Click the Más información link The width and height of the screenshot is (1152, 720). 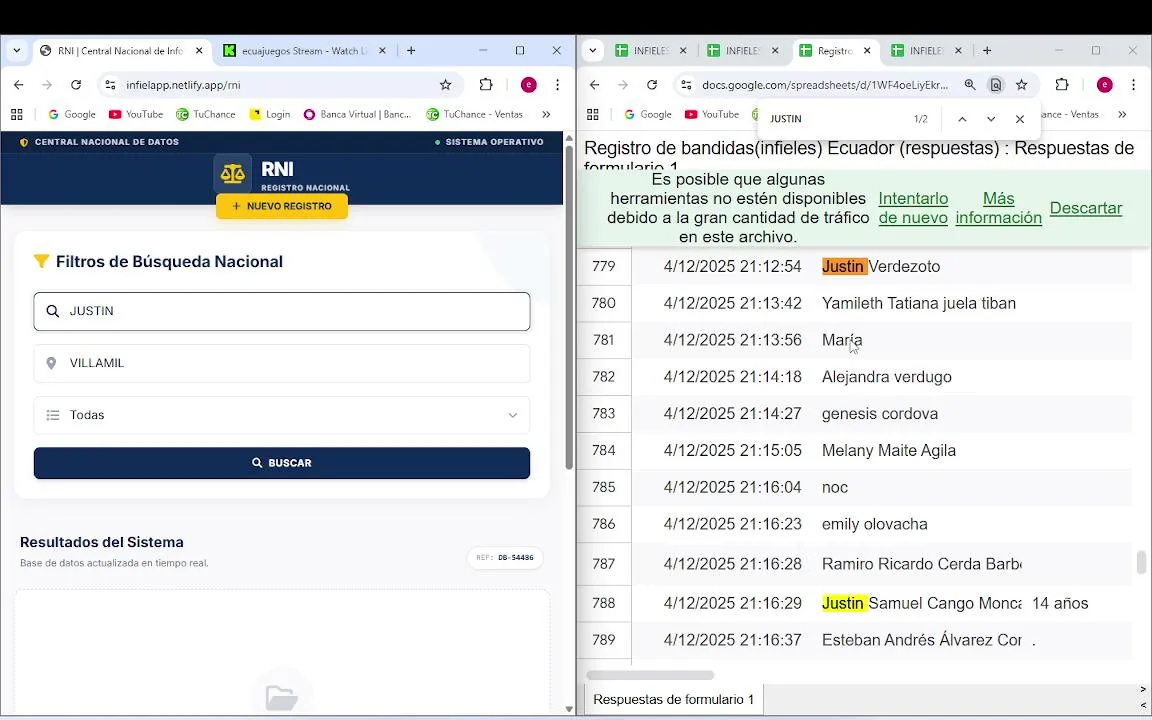coord(998,209)
